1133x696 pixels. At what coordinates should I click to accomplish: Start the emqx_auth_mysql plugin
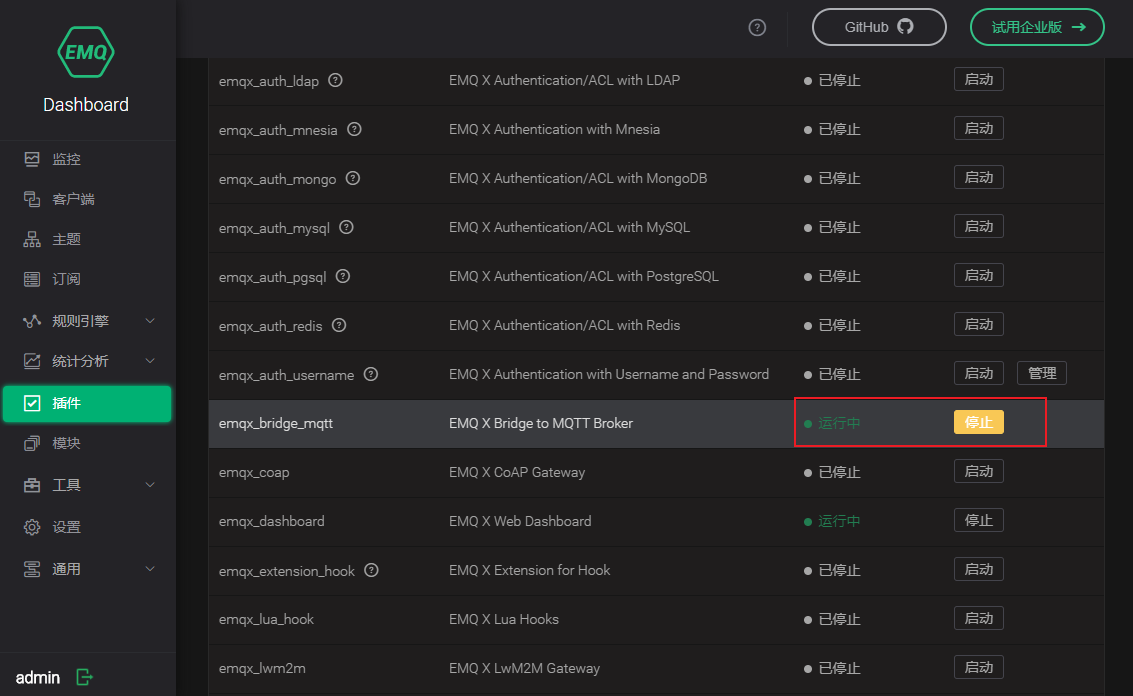tap(978, 226)
